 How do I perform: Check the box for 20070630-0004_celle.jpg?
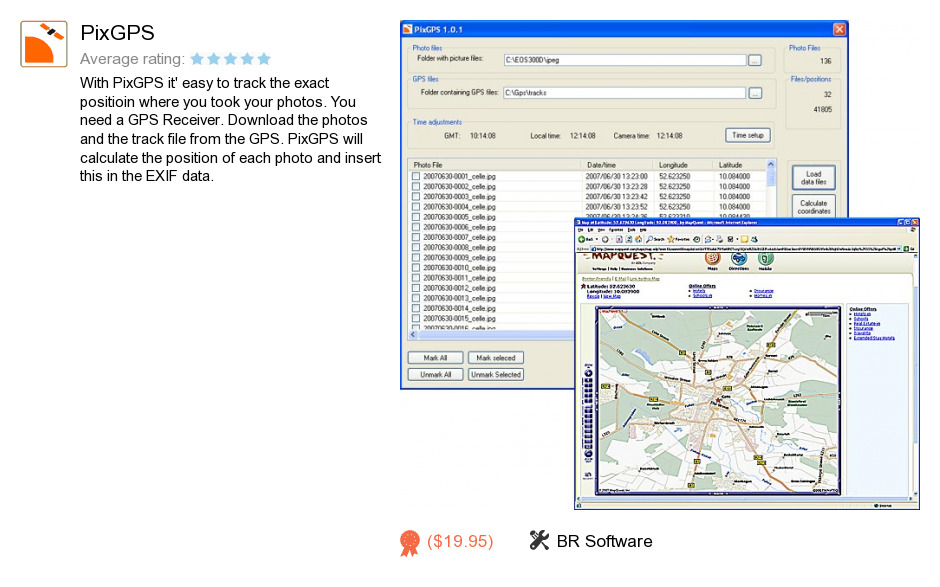416,207
